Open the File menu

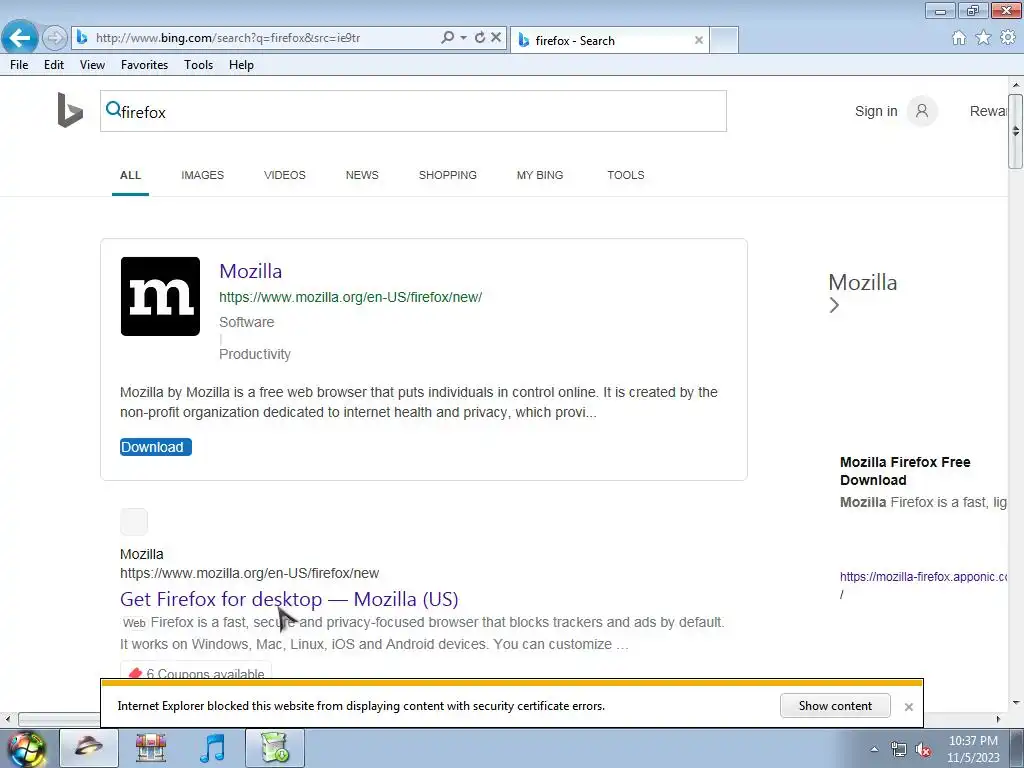point(19,65)
